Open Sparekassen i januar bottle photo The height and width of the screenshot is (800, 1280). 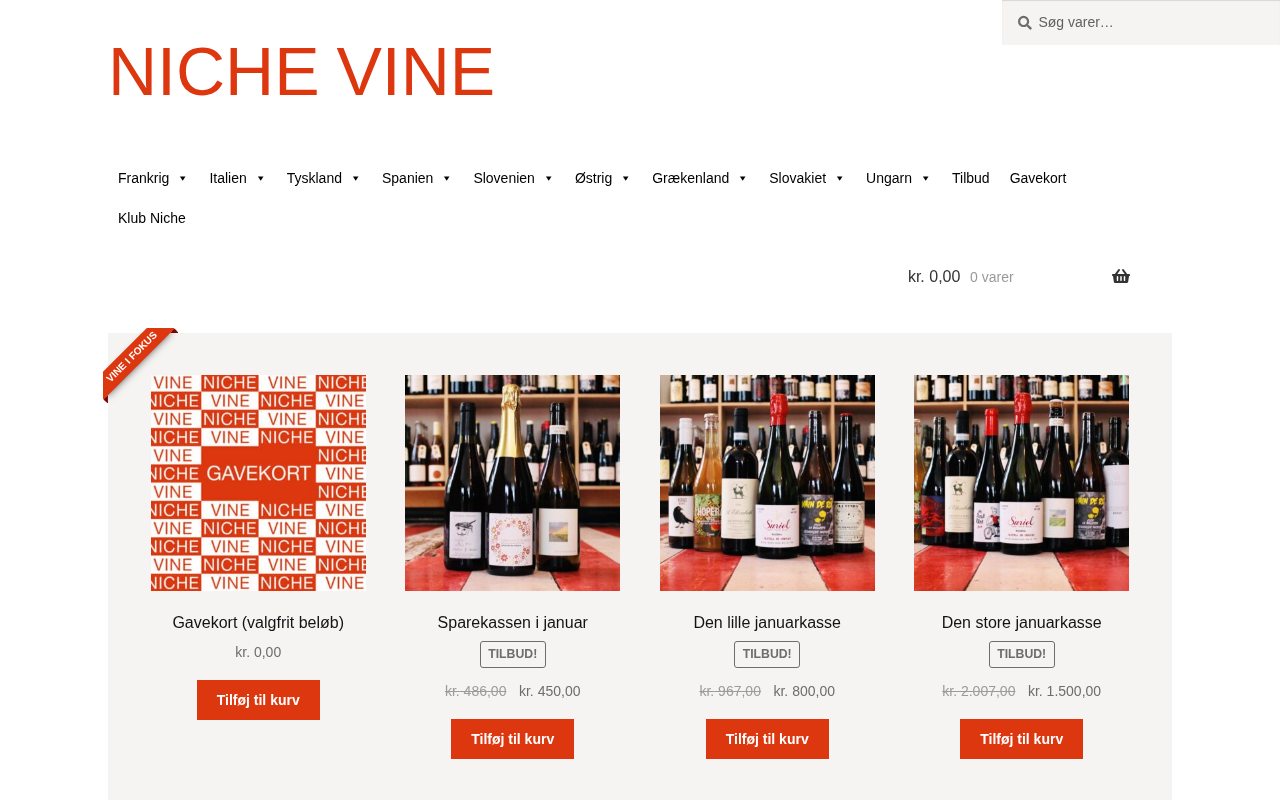[513, 483]
